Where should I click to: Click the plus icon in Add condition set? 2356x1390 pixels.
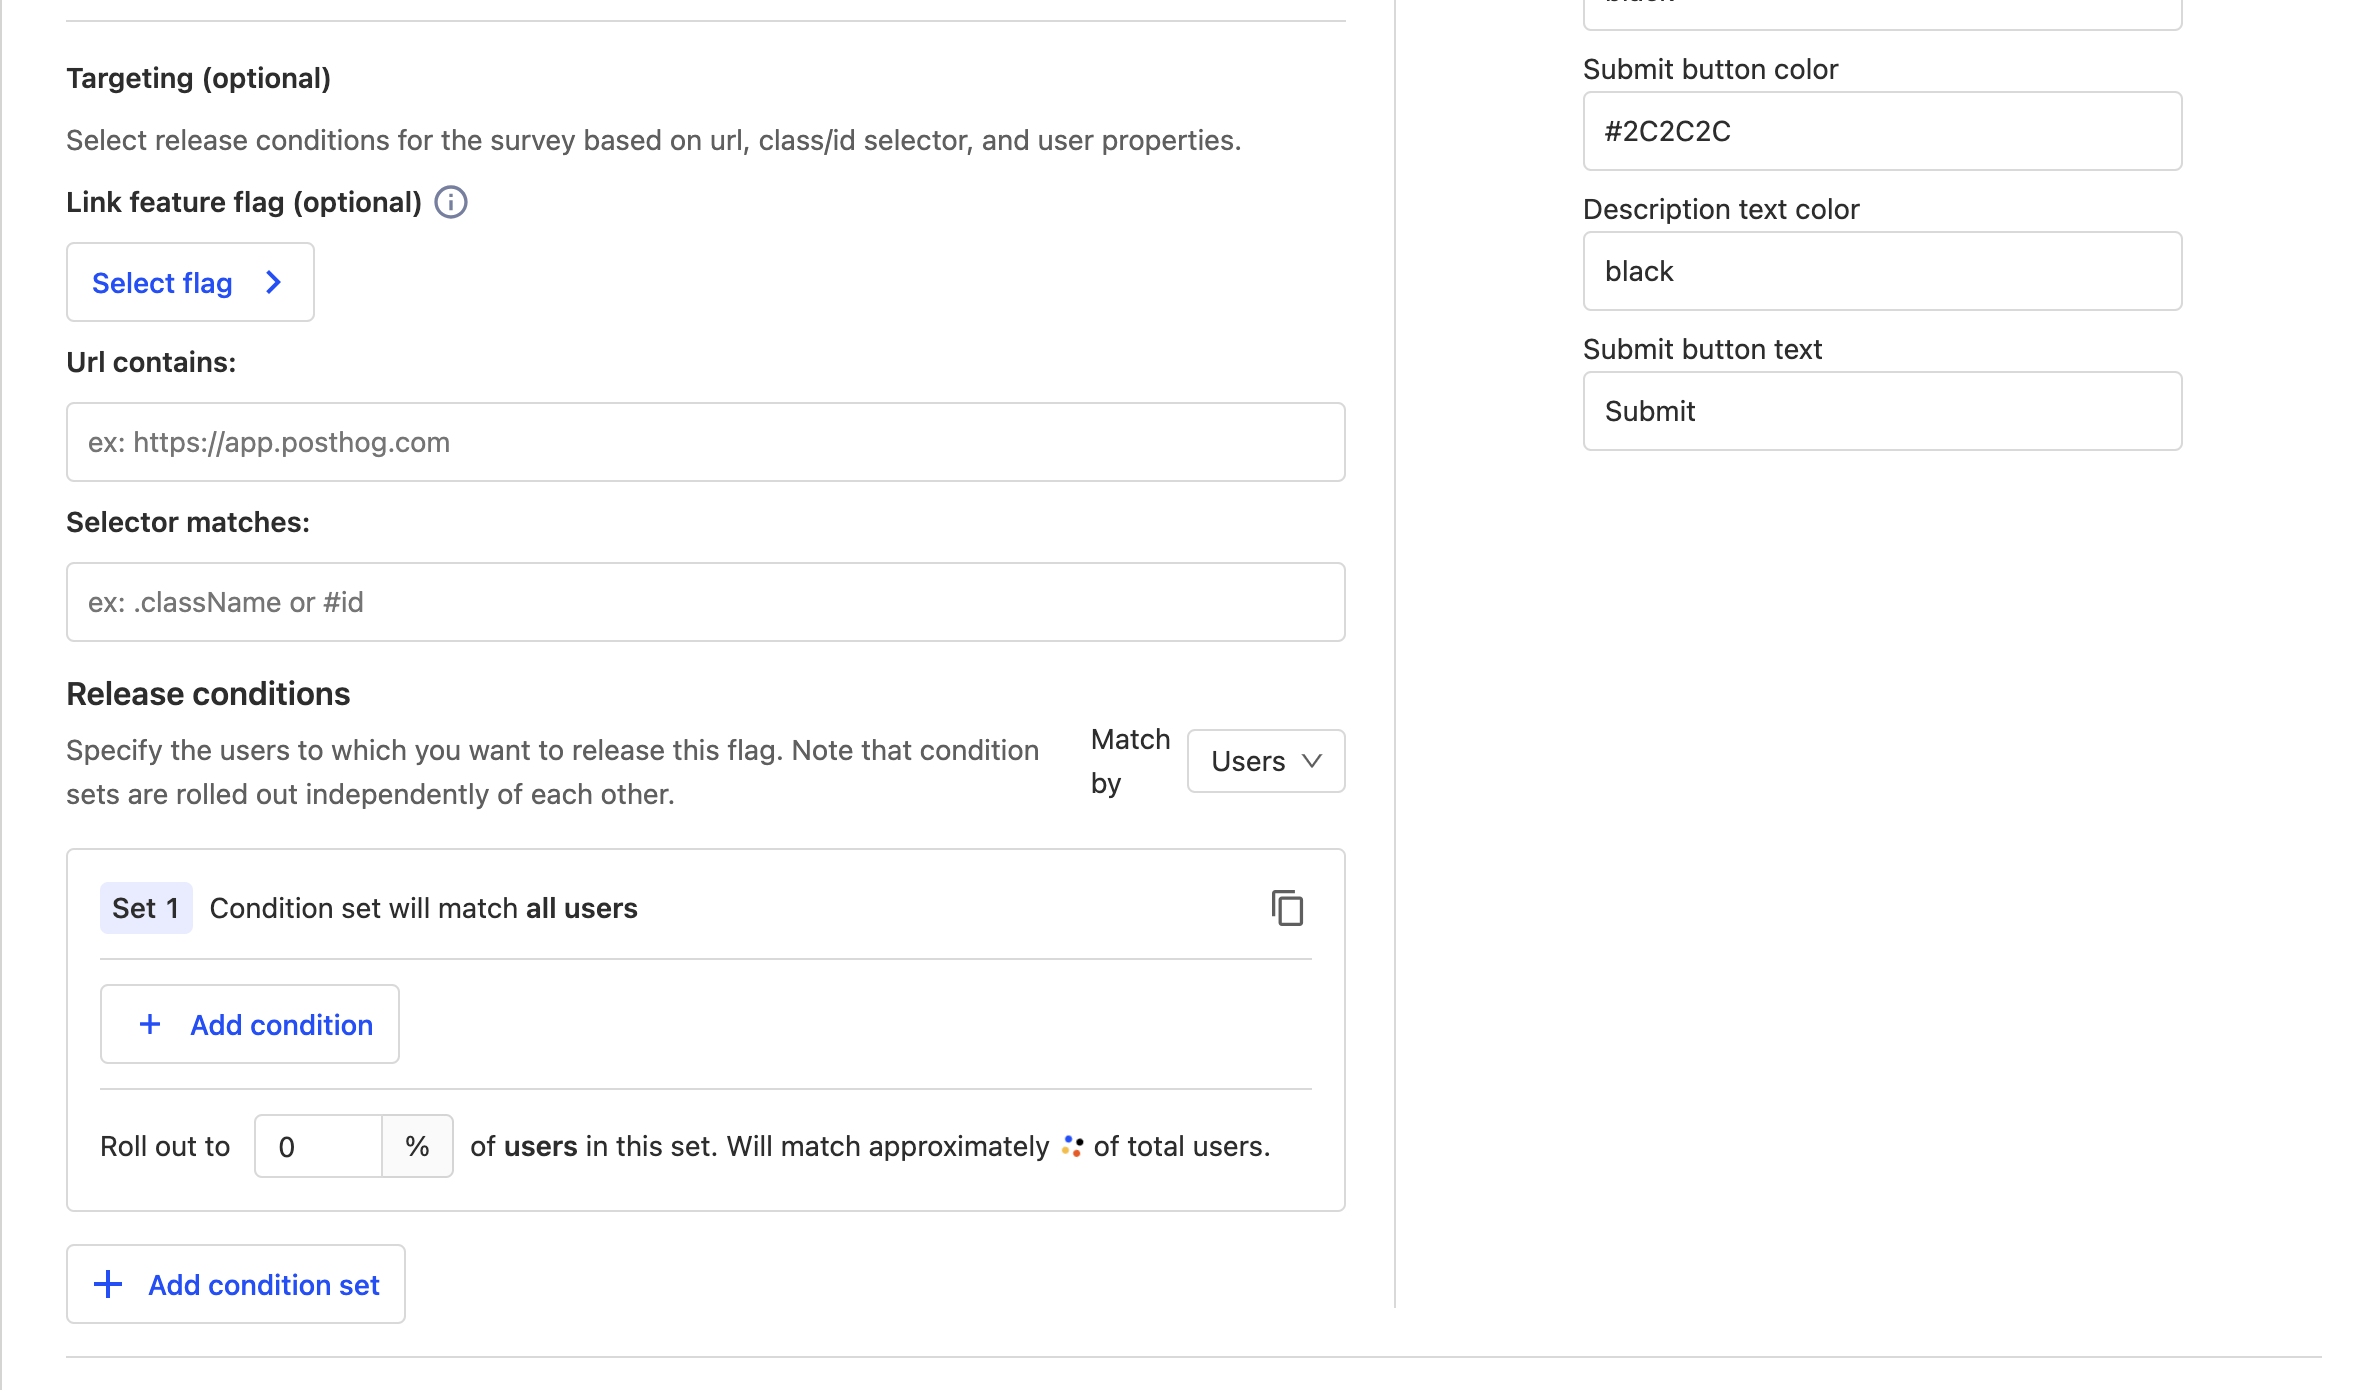click(x=108, y=1284)
